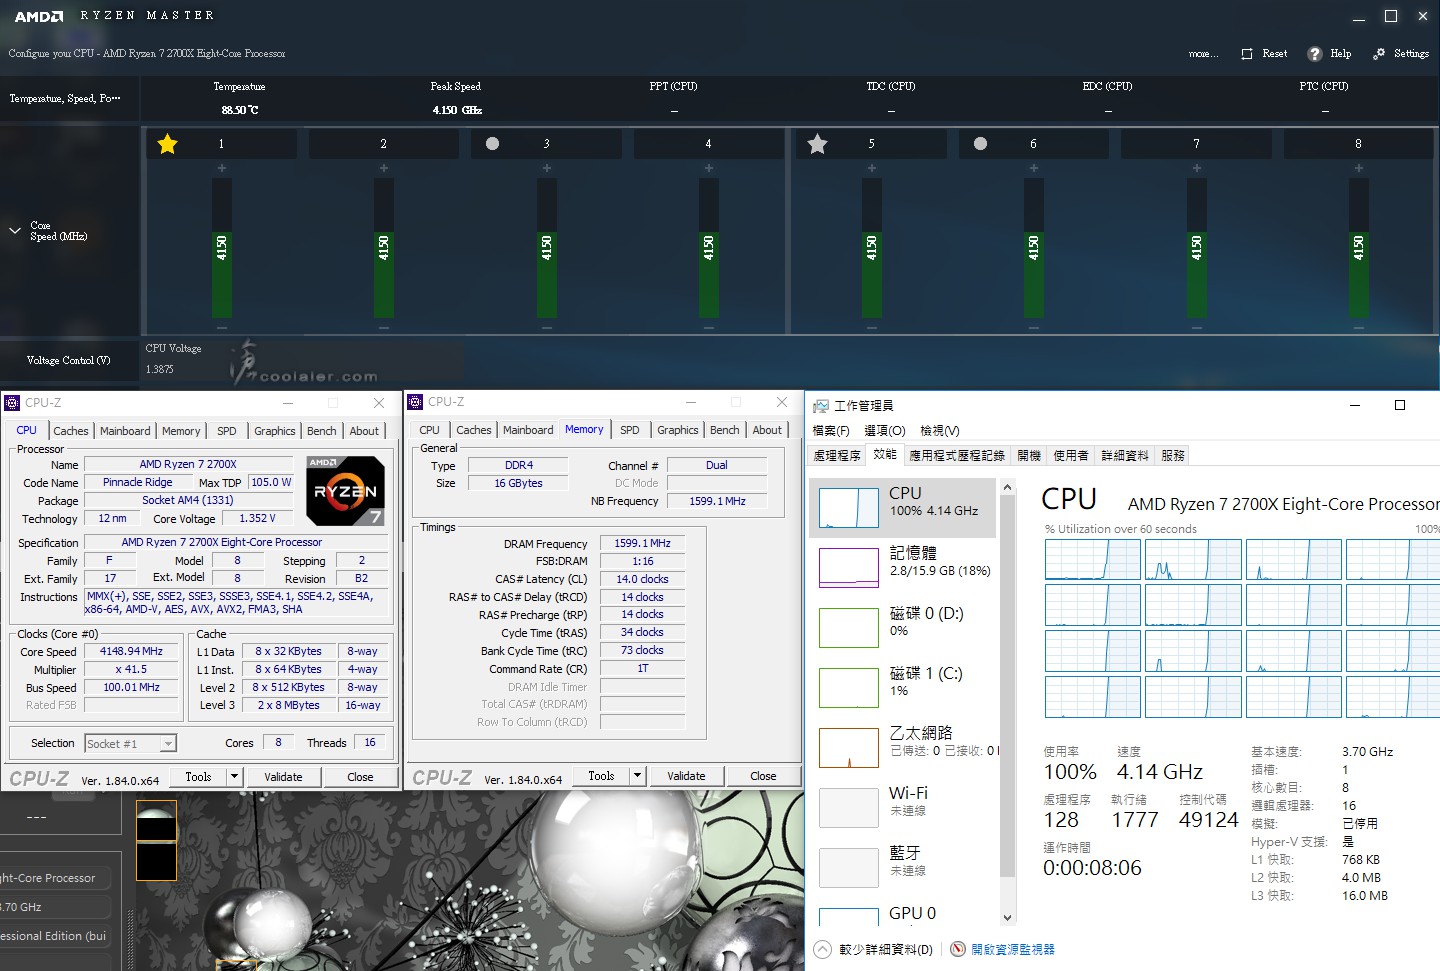
Task: Click the Ryzen 7 logo in CPU-Z
Action: (345, 491)
